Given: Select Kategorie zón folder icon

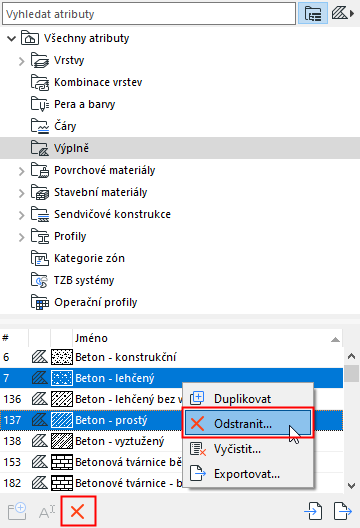Looking at the screenshot, I should [x=40, y=258].
